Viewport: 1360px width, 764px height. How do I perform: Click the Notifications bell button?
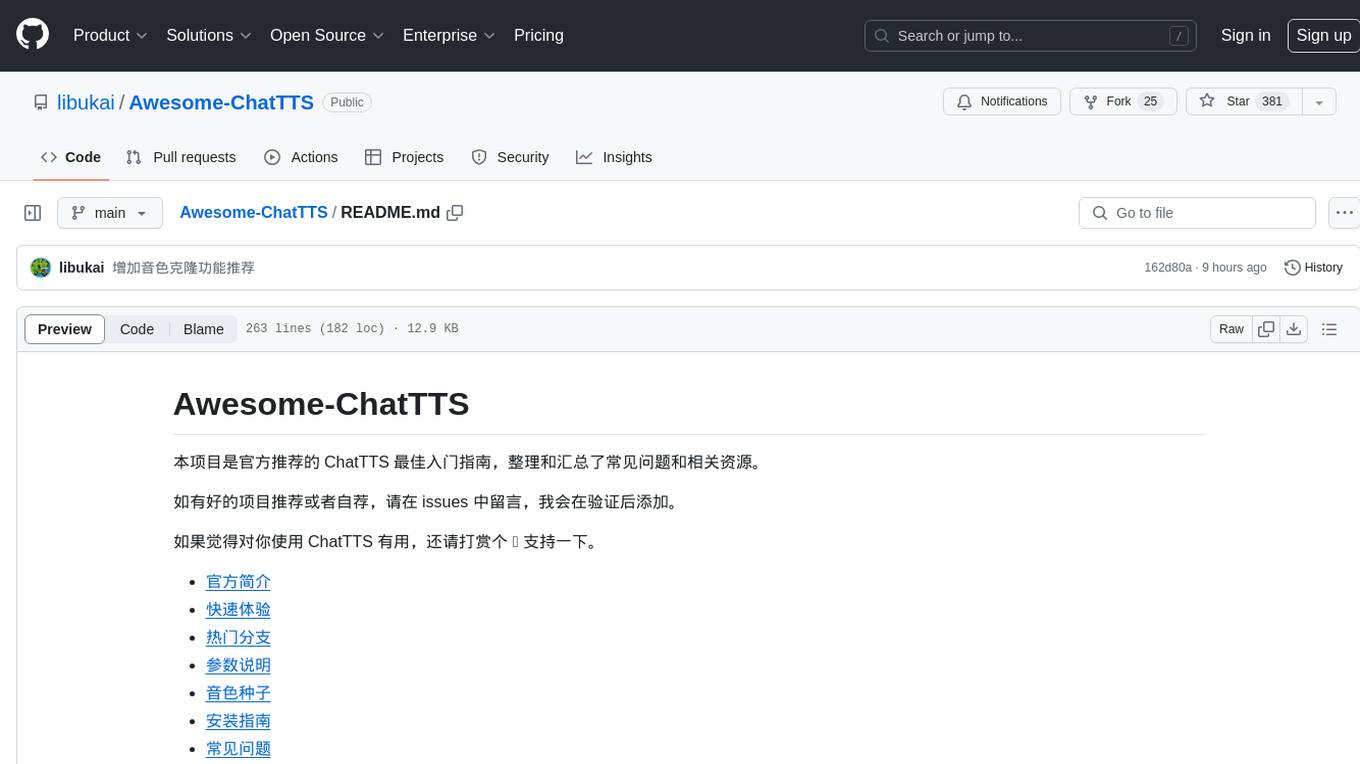pyautogui.click(x=1002, y=102)
